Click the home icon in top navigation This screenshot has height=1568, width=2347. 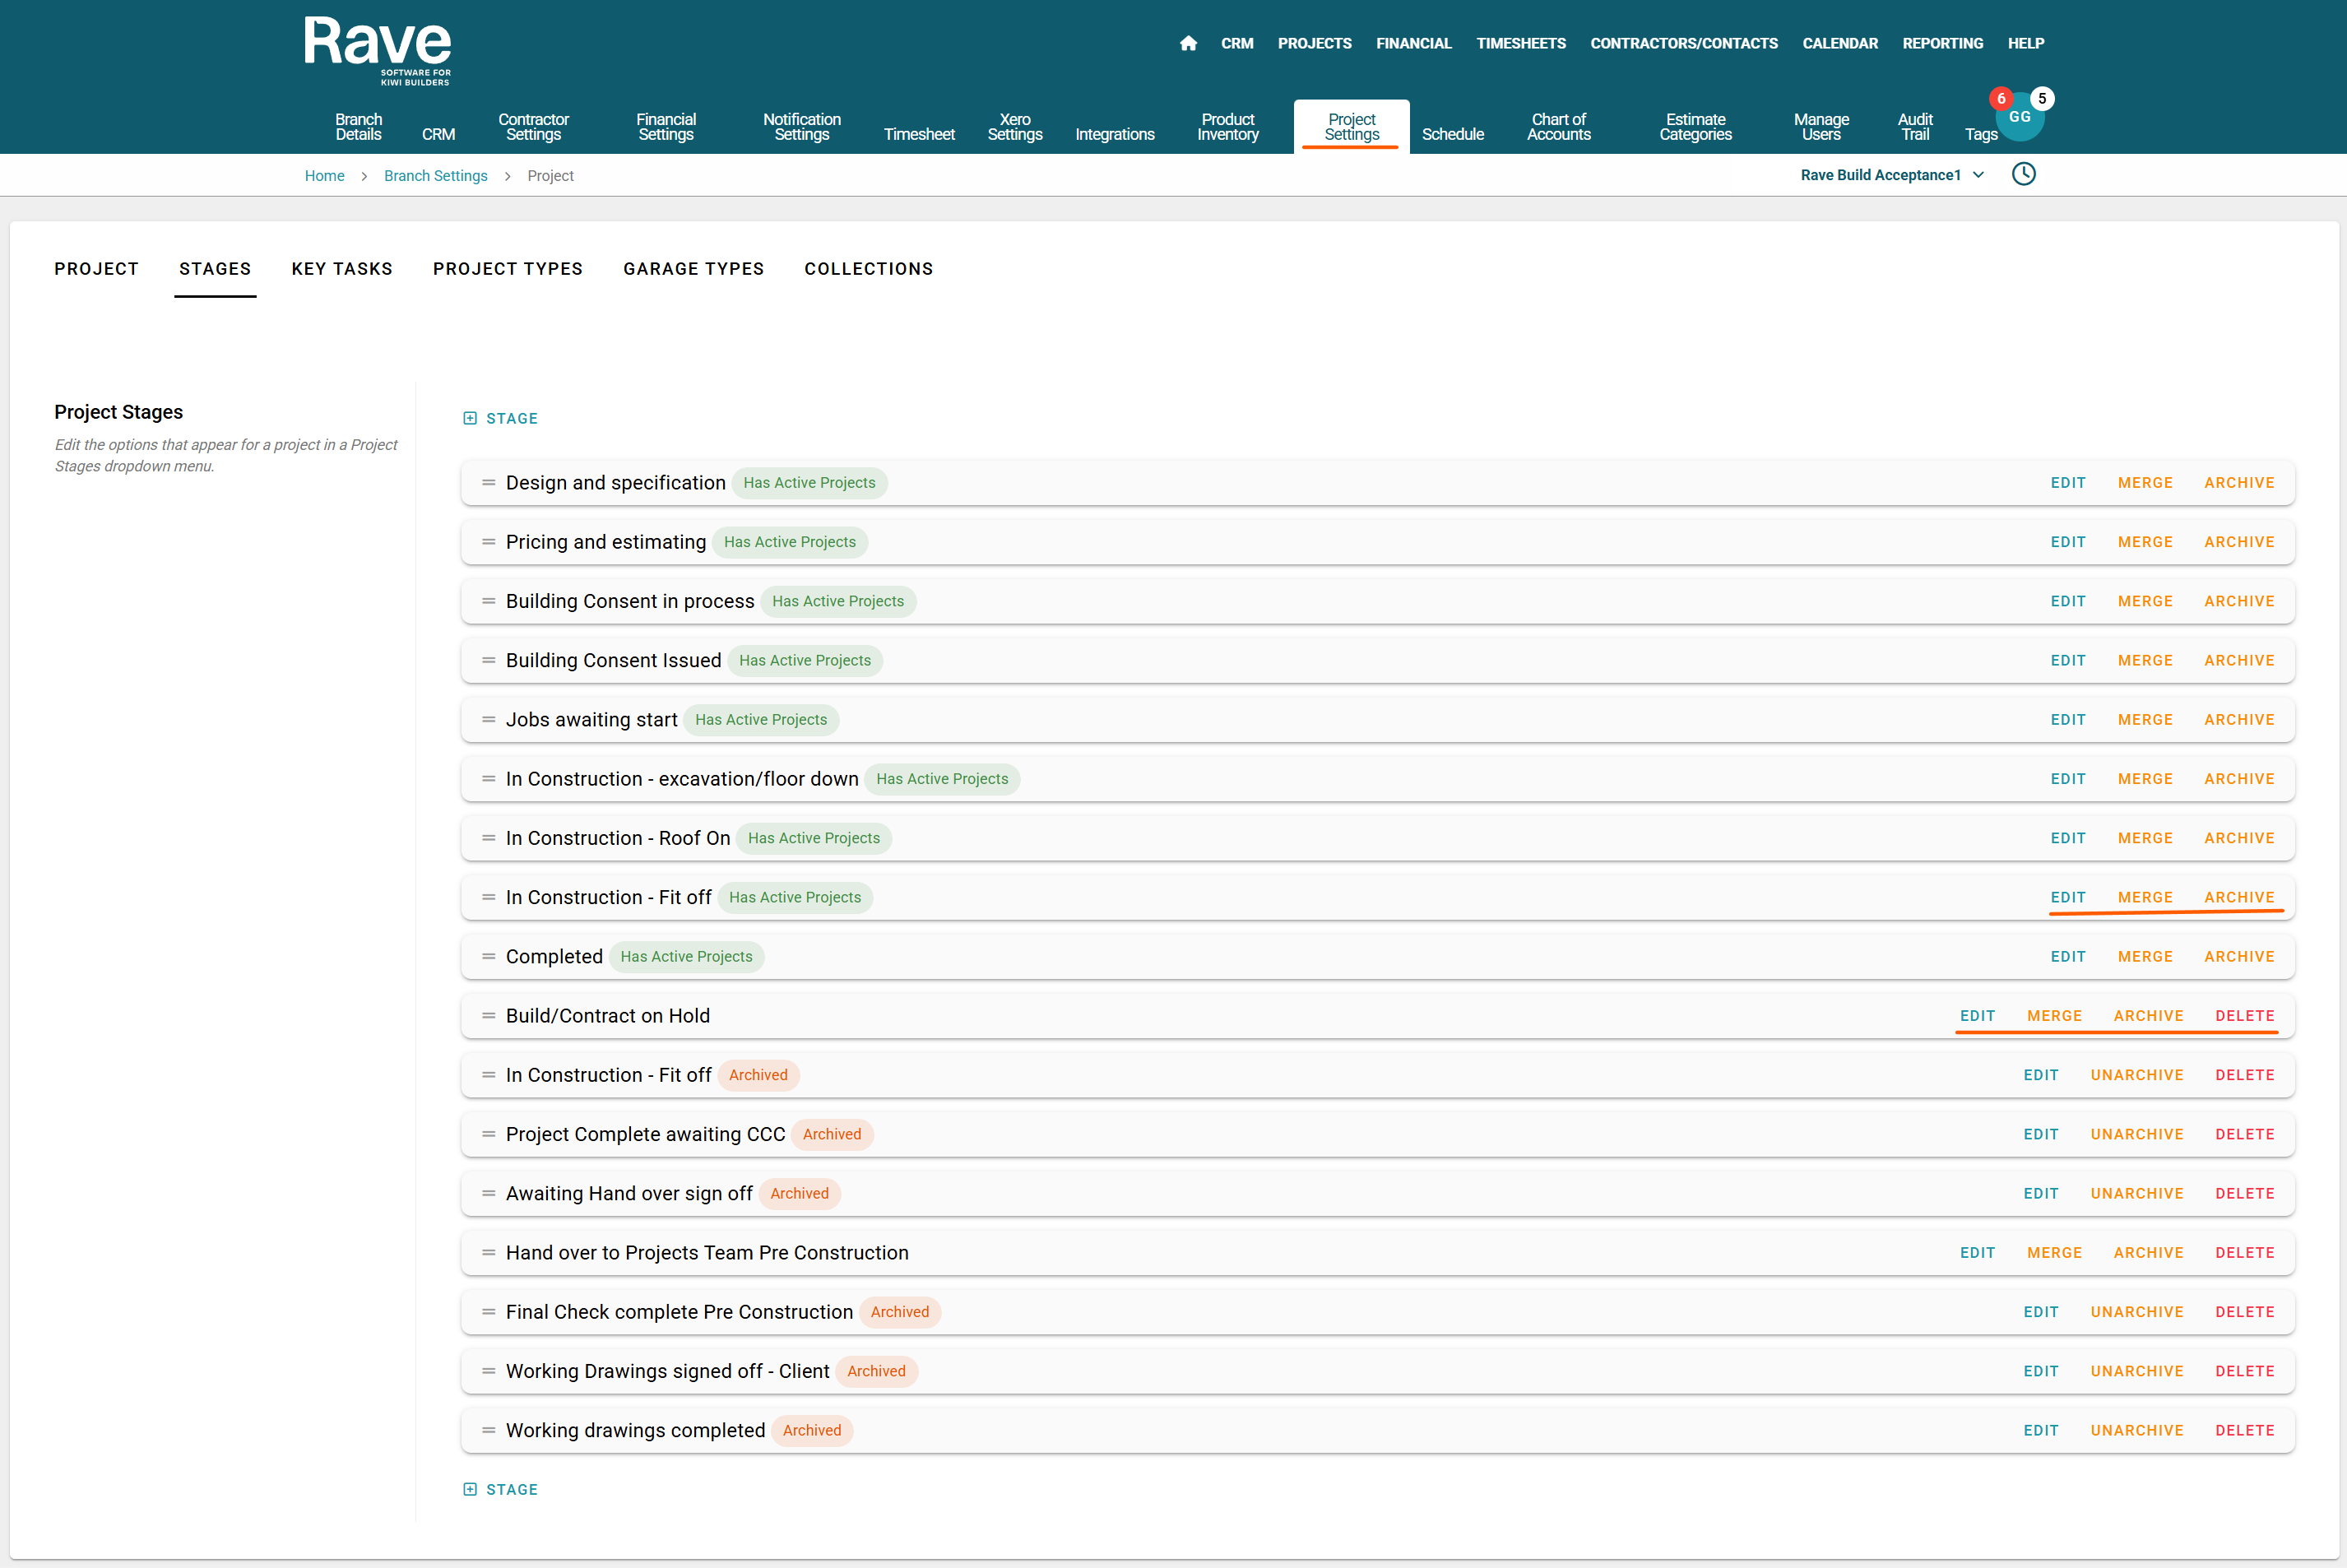click(1188, 43)
